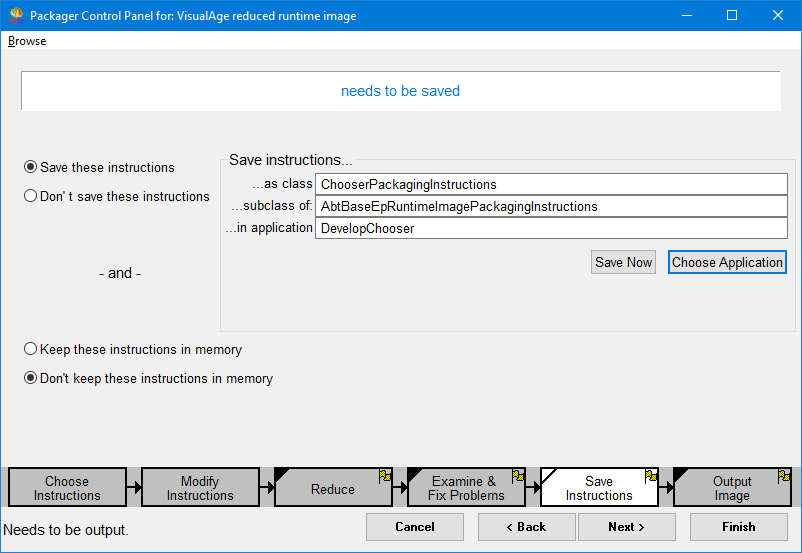
Task: Go to the Choose Instructions step
Action: (67, 488)
